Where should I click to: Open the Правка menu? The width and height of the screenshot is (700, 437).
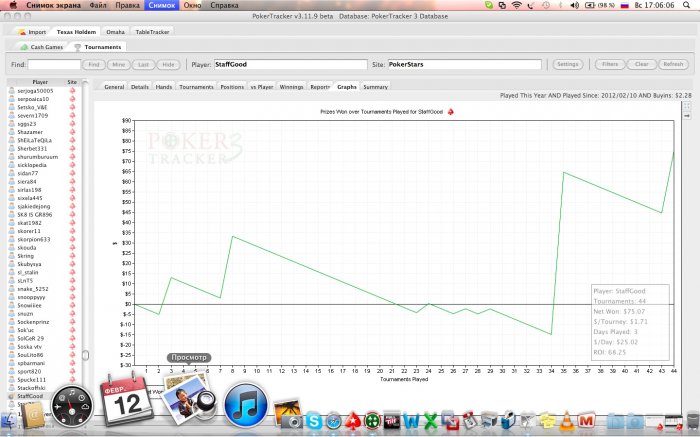click(127, 5)
